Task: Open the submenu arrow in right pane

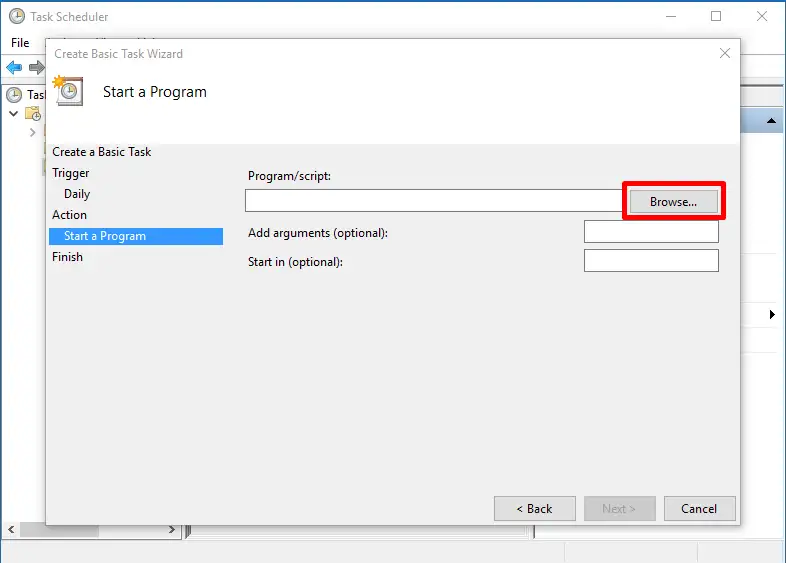Action: [772, 315]
